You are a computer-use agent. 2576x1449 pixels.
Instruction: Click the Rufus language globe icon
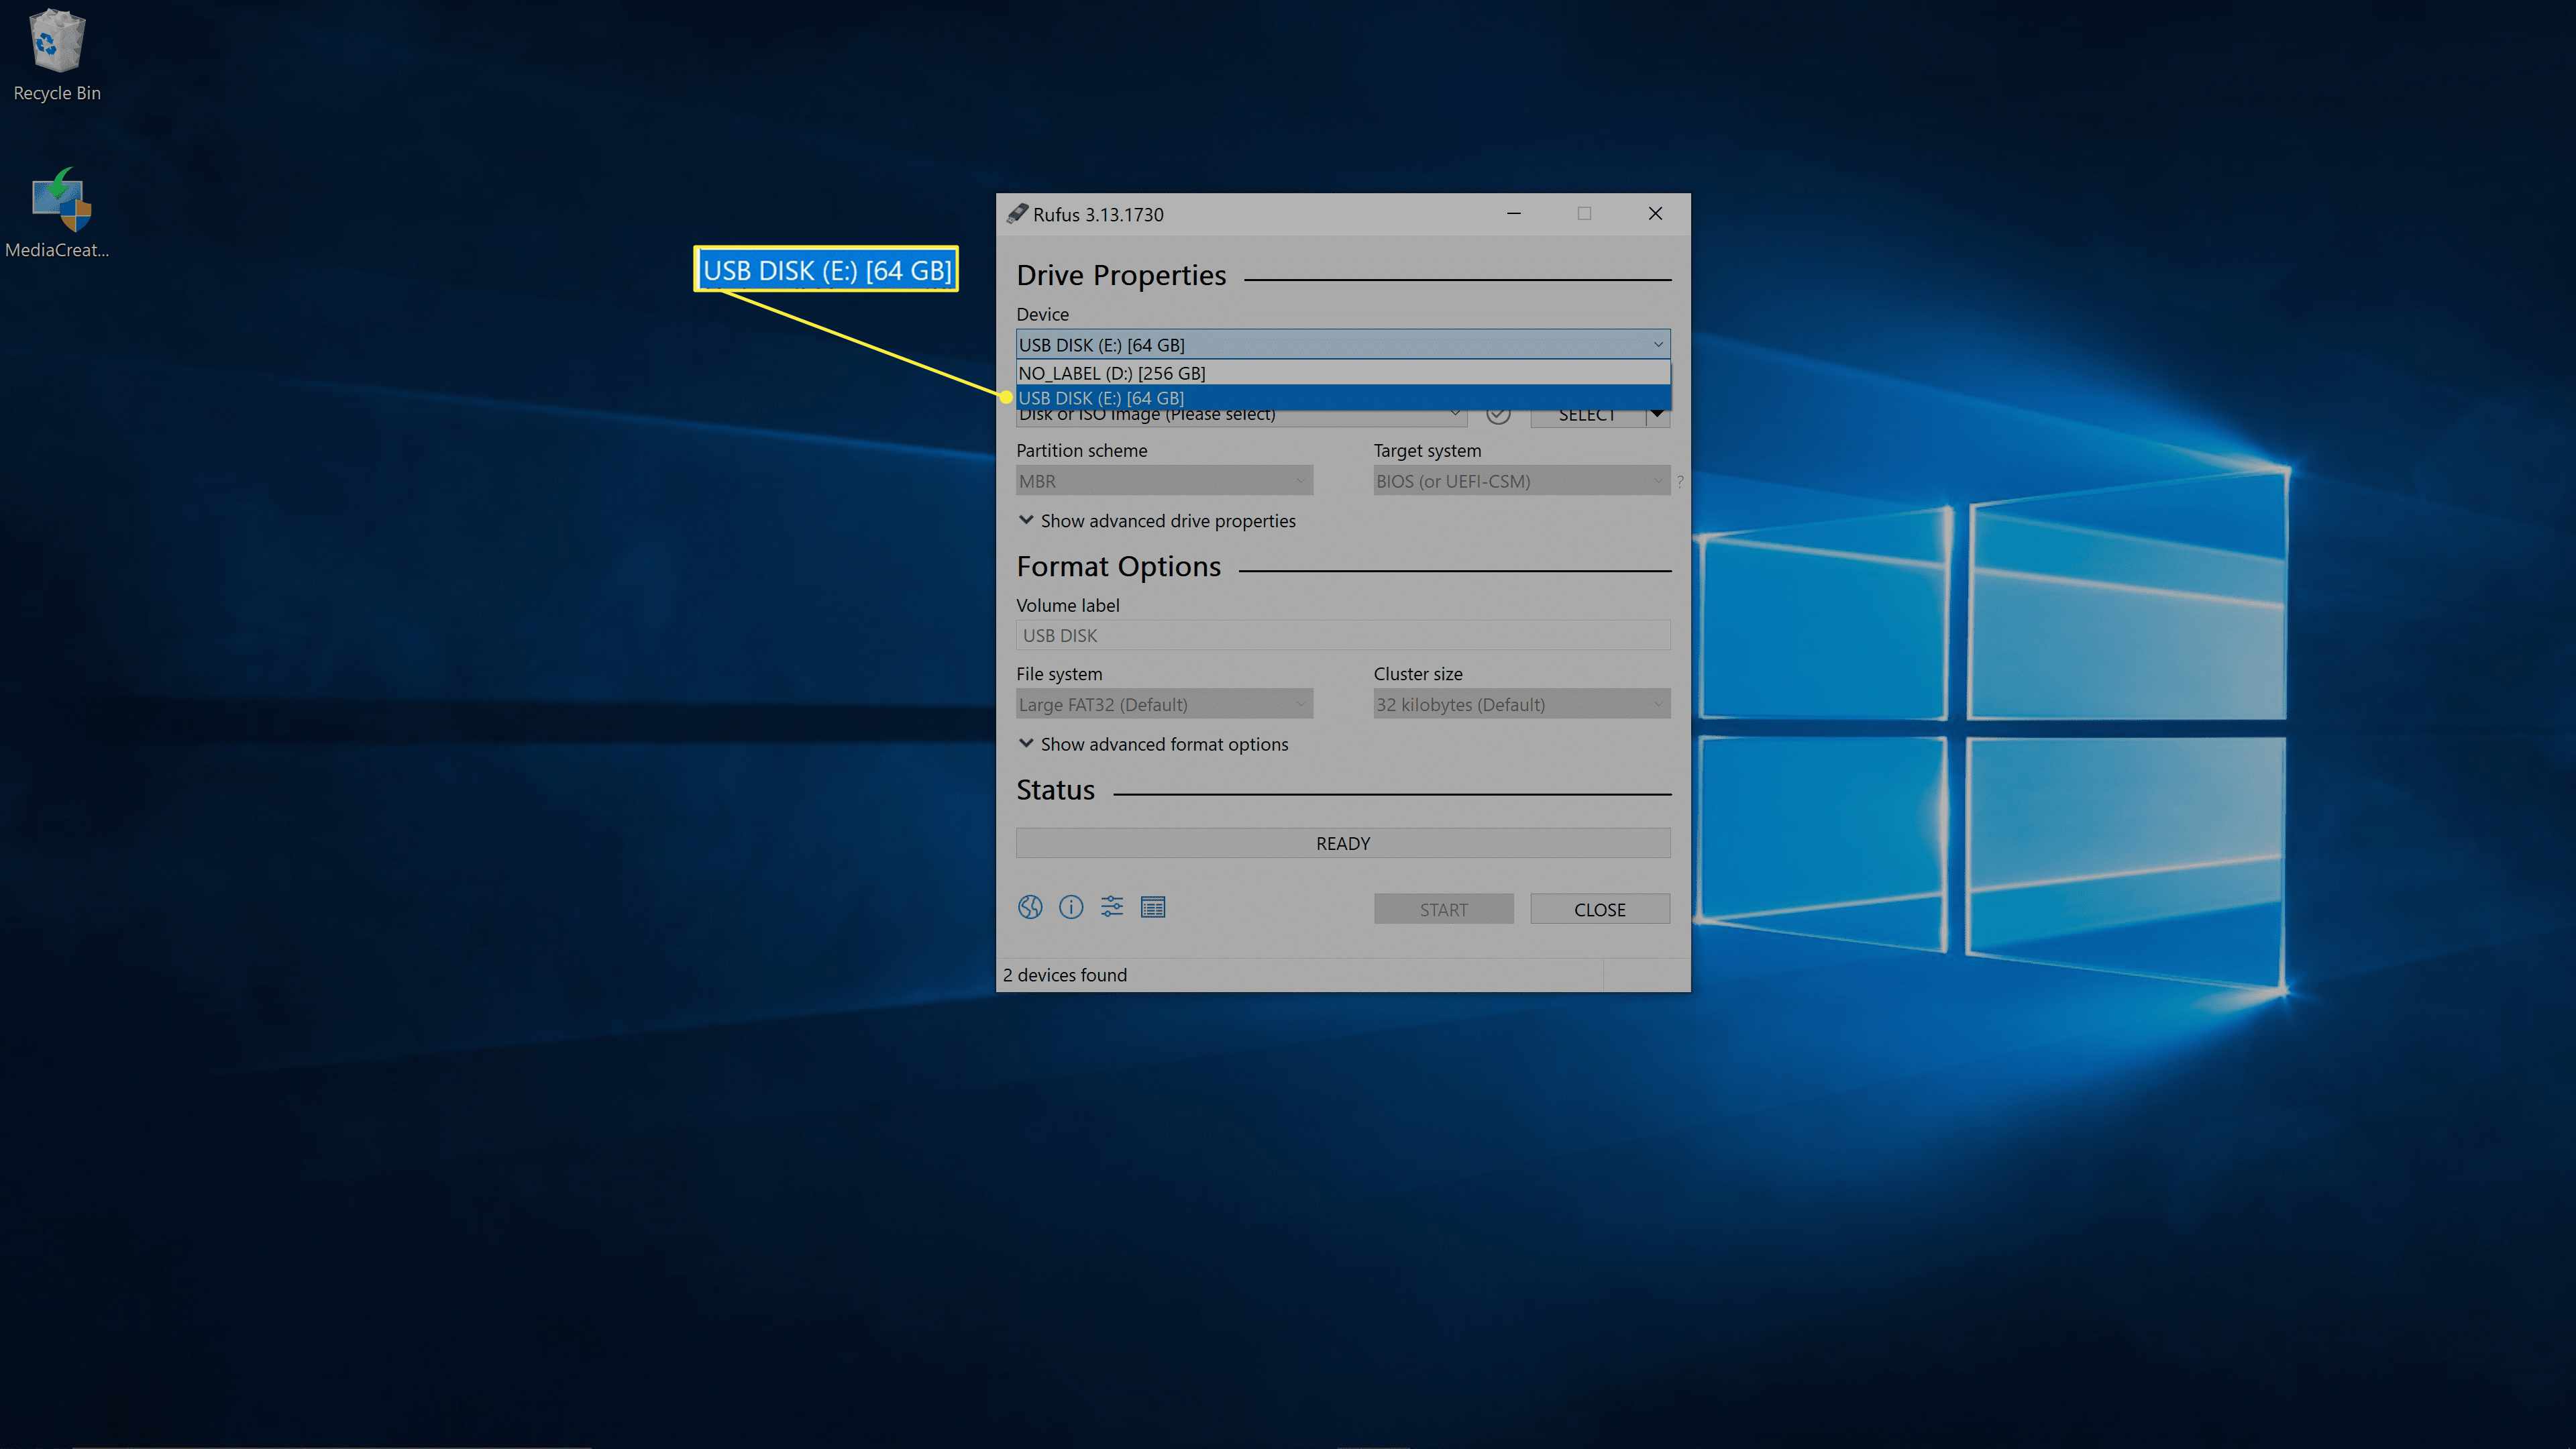[1030, 907]
